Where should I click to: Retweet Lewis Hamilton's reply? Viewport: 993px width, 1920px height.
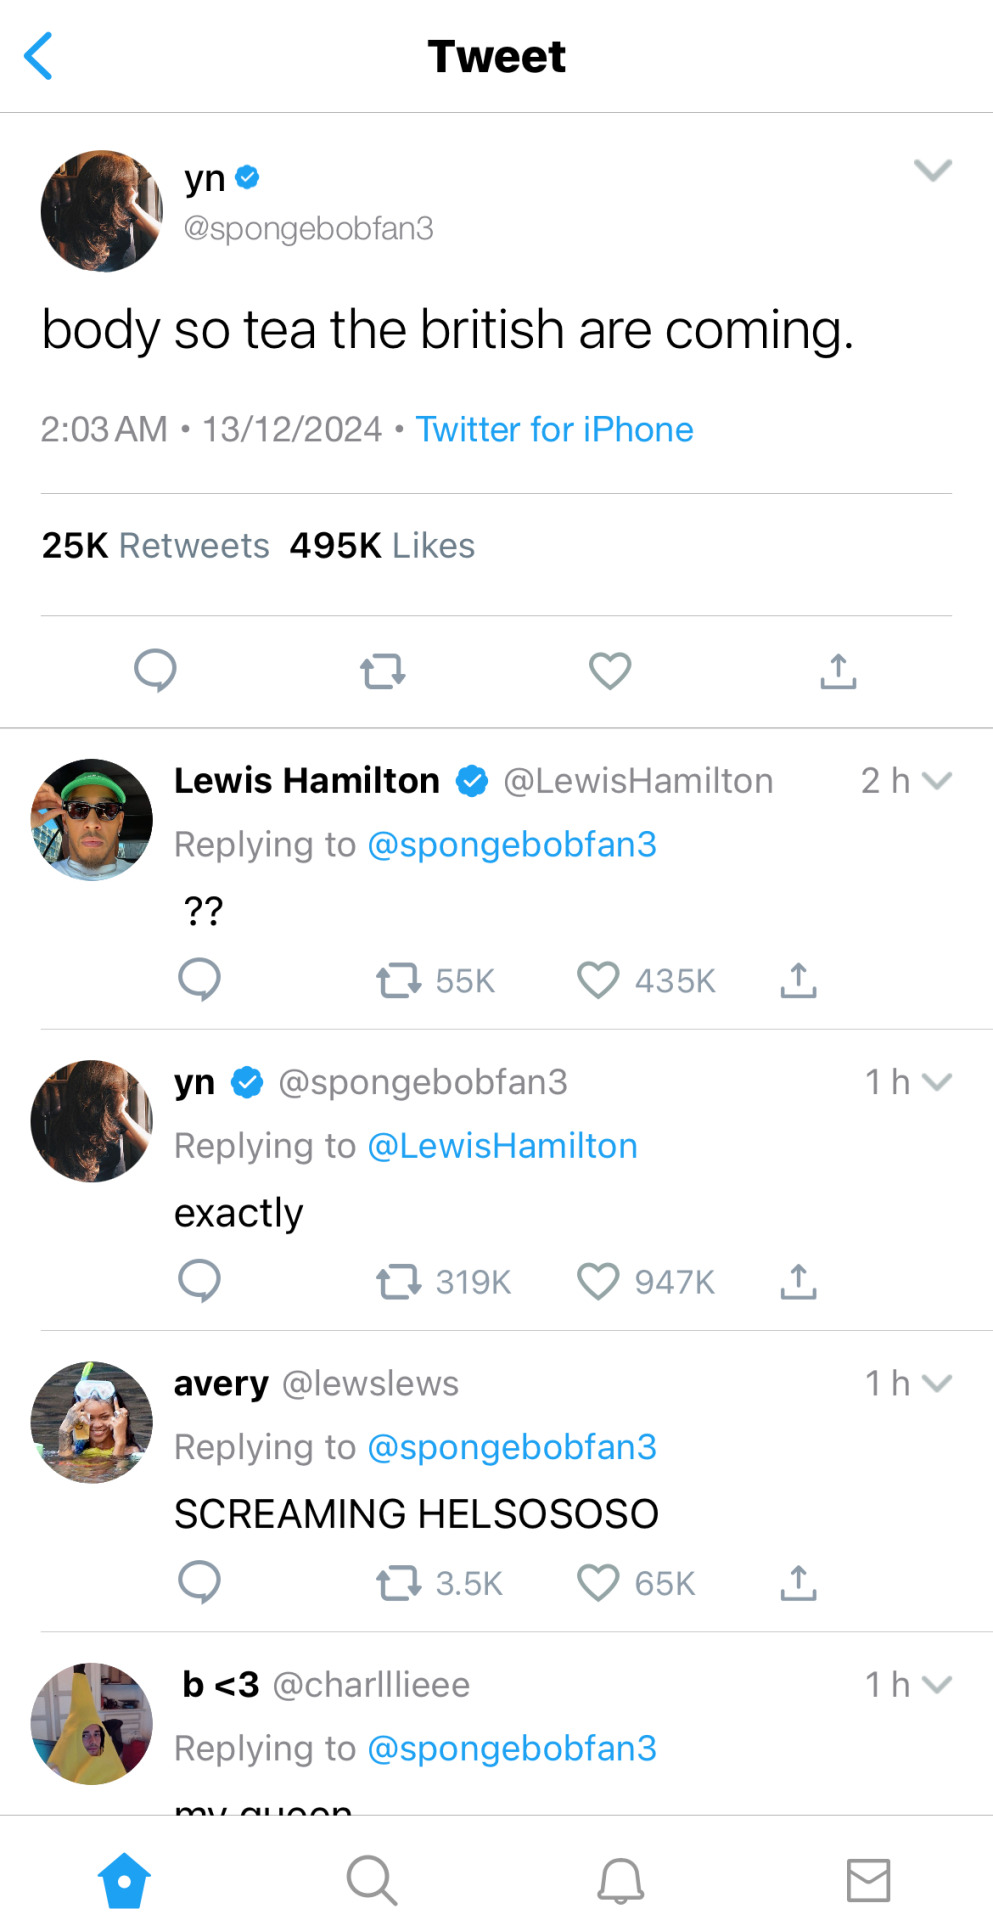[398, 981]
